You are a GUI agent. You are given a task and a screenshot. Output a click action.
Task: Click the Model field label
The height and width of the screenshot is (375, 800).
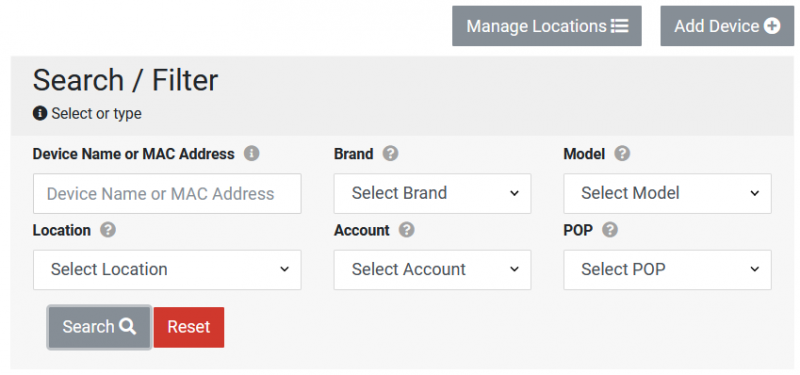point(584,154)
